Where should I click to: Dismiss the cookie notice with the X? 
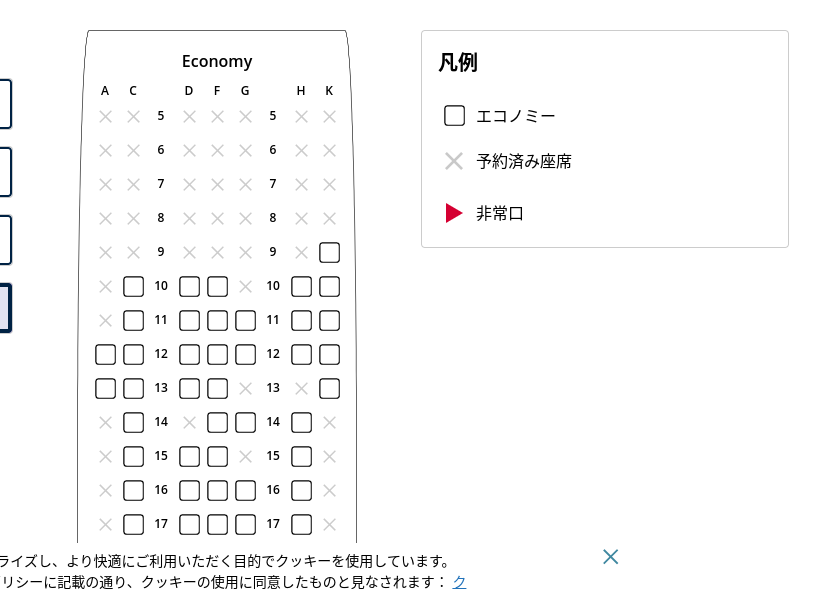pos(610,556)
